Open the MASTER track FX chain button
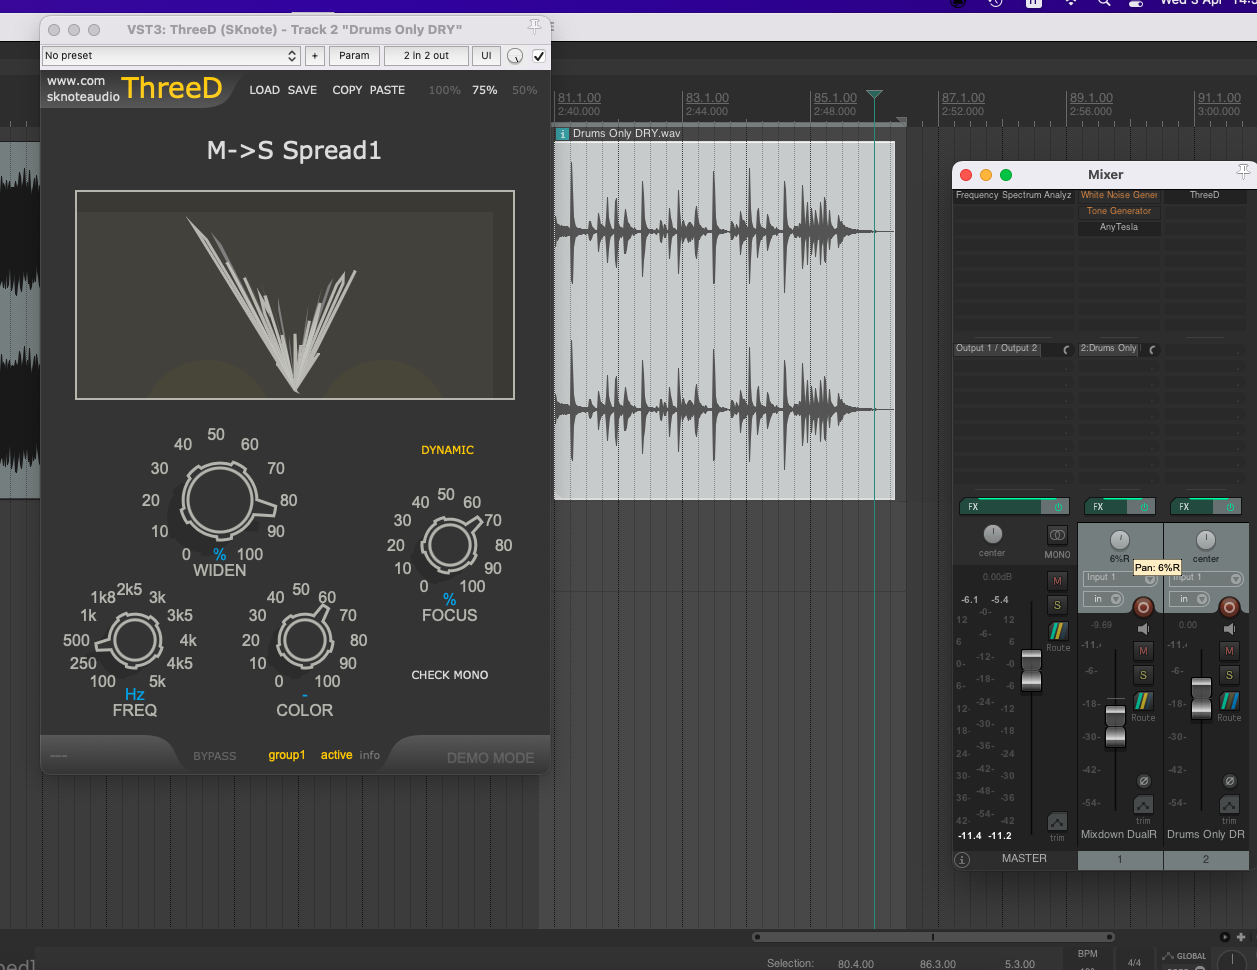 click(1002, 507)
